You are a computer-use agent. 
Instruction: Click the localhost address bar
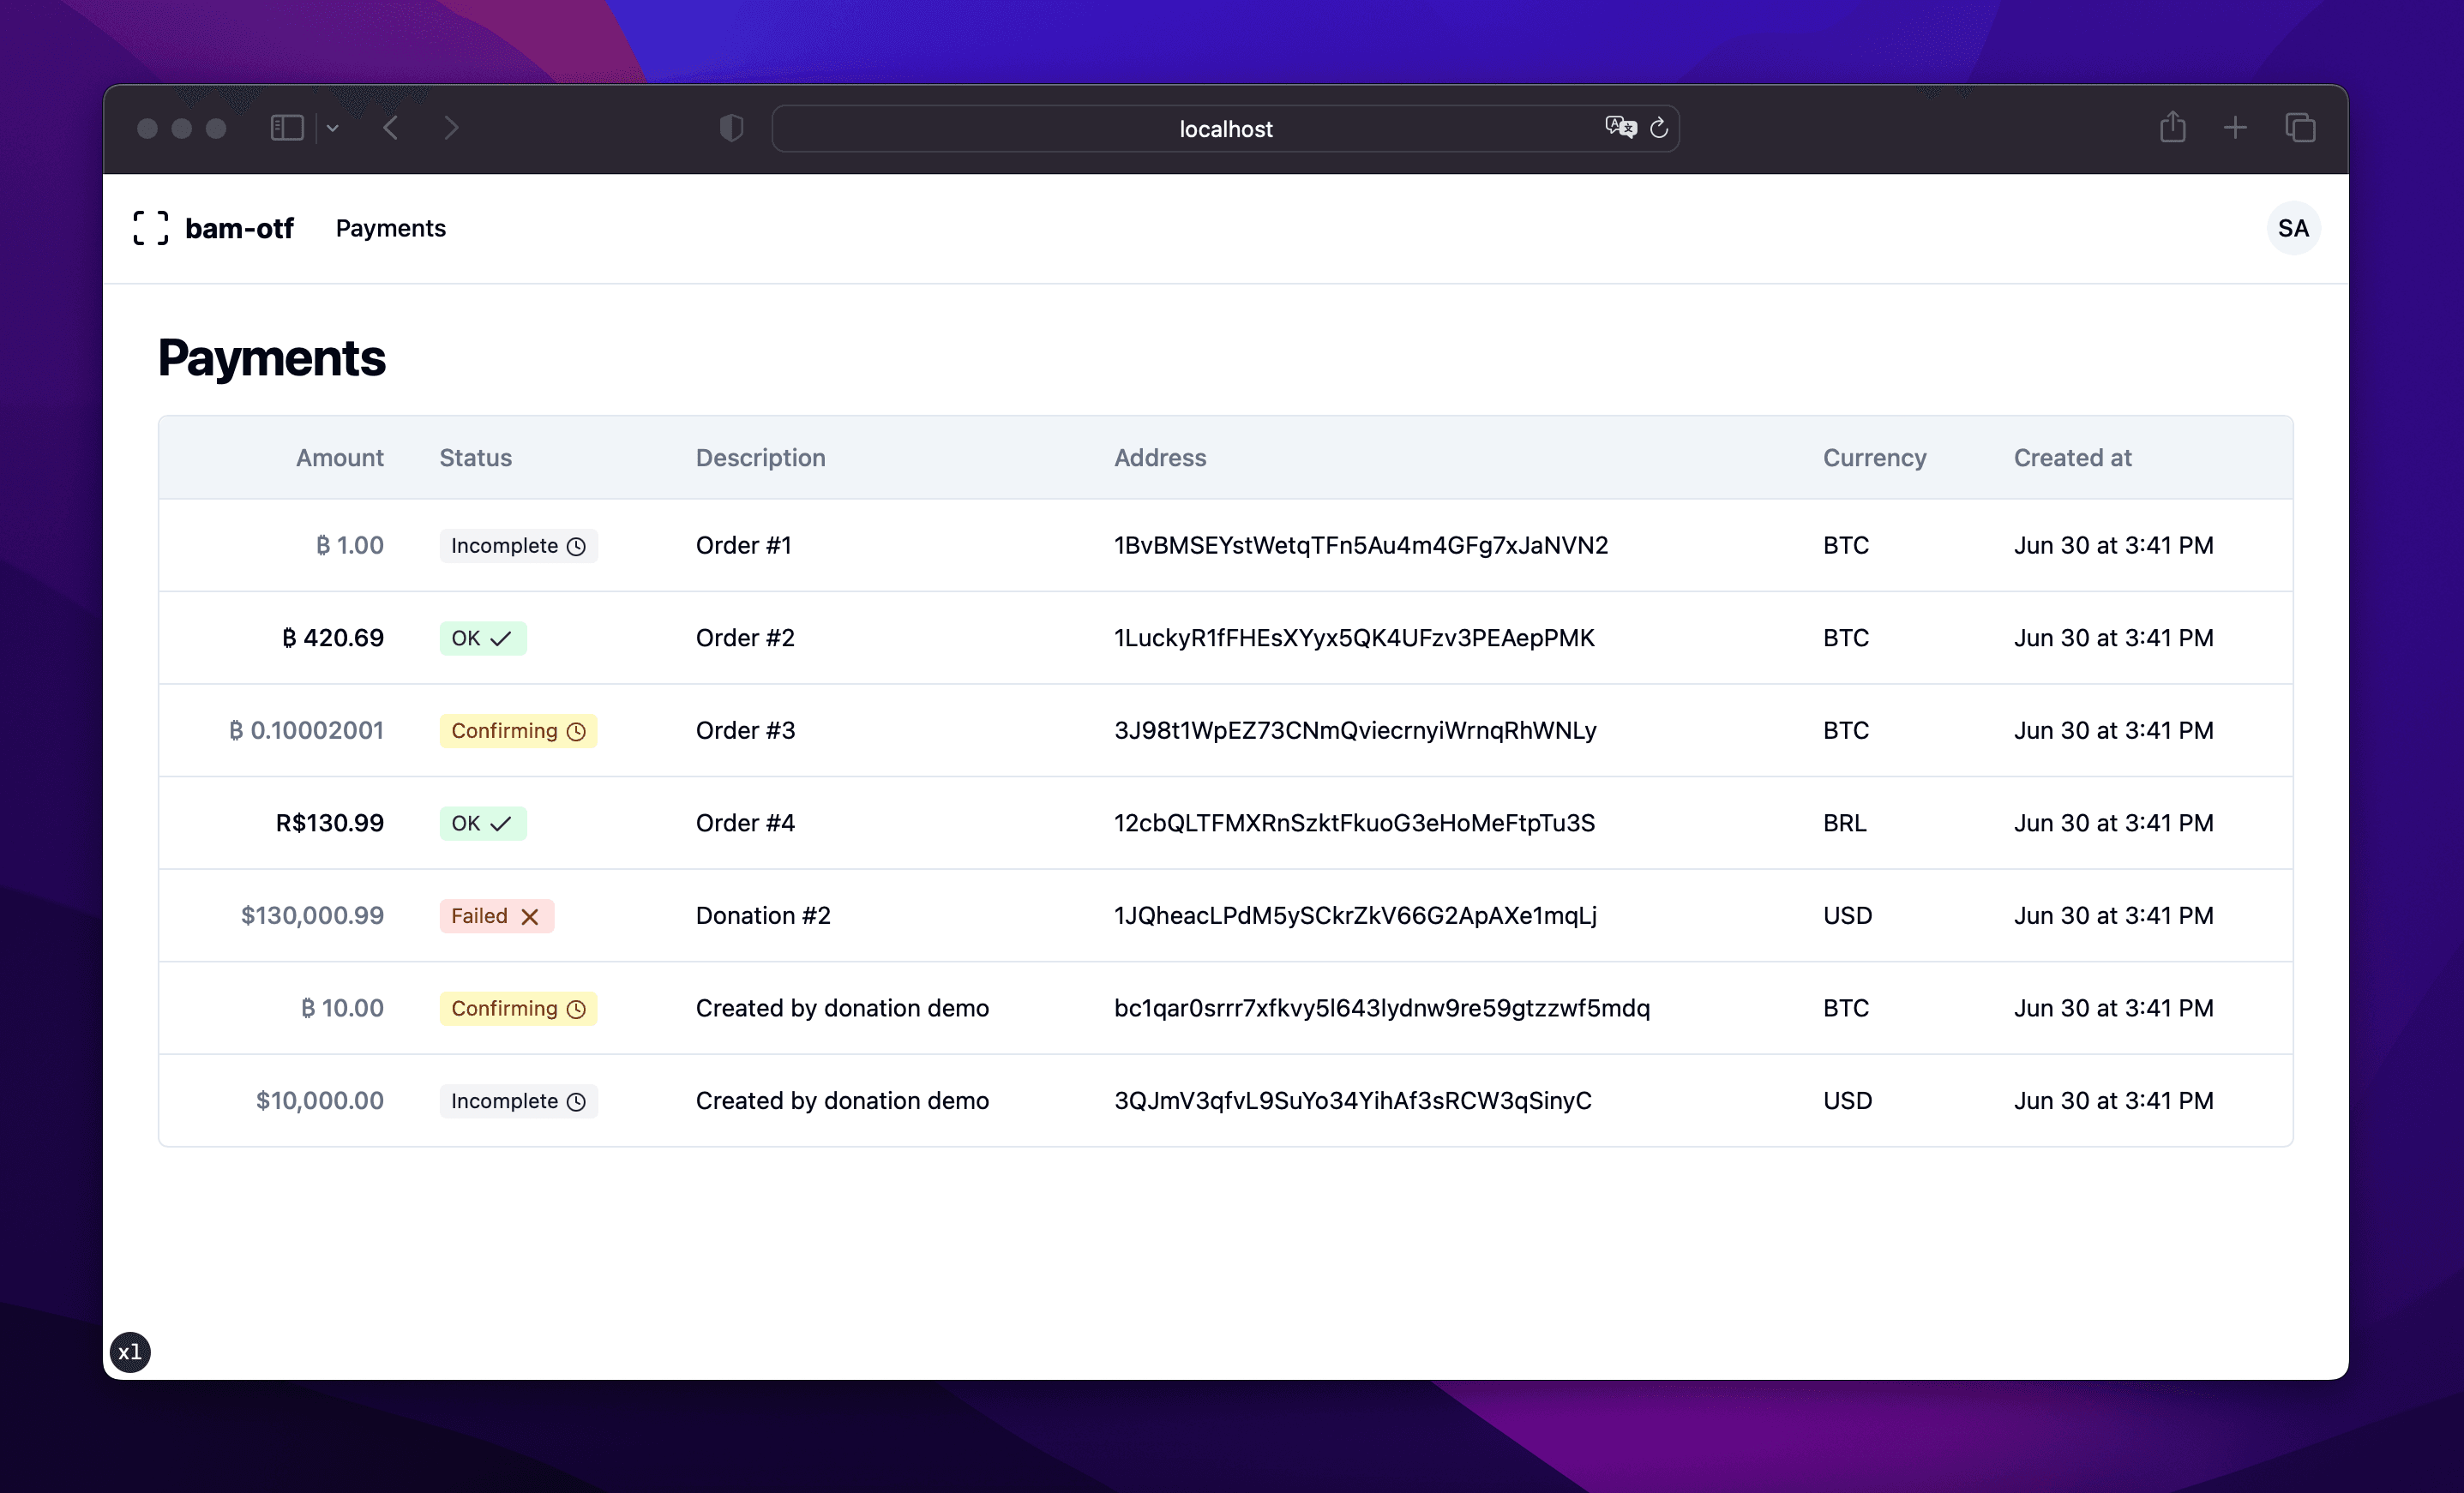coord(1224,129)
